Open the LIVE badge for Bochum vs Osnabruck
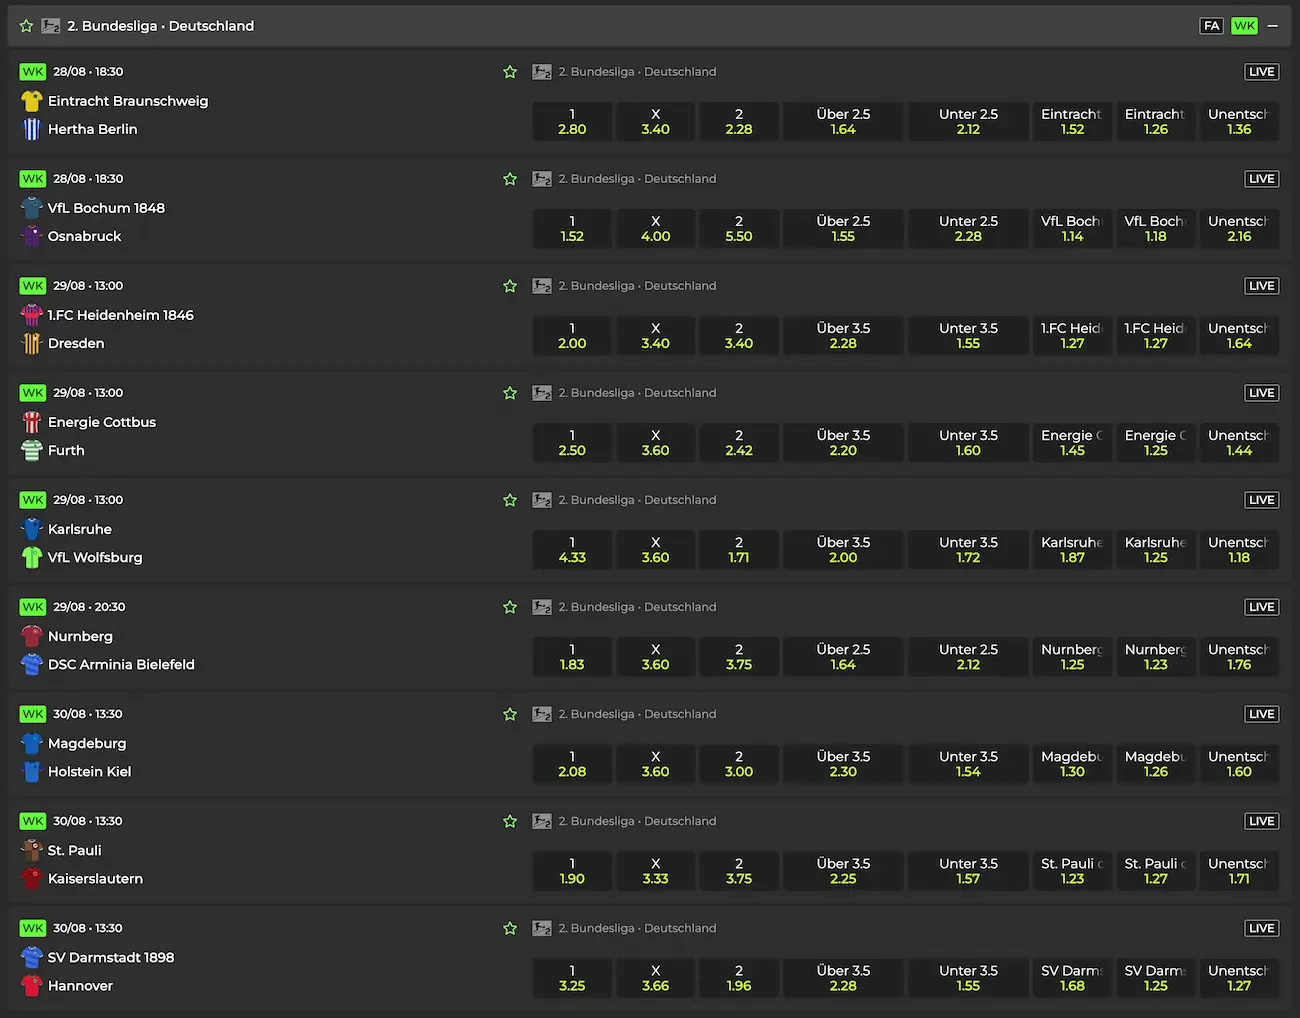1300x1018 pixels. point(1262,179)
